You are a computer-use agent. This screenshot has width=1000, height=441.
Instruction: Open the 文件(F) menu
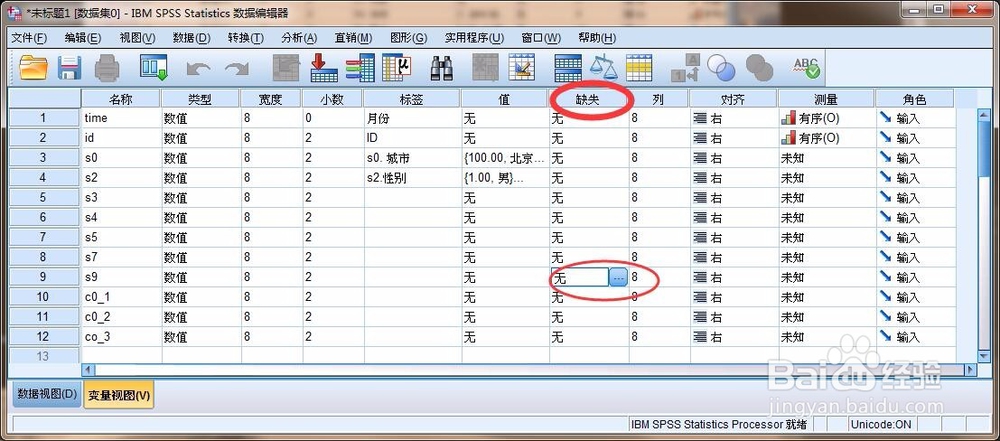[29, 38]
